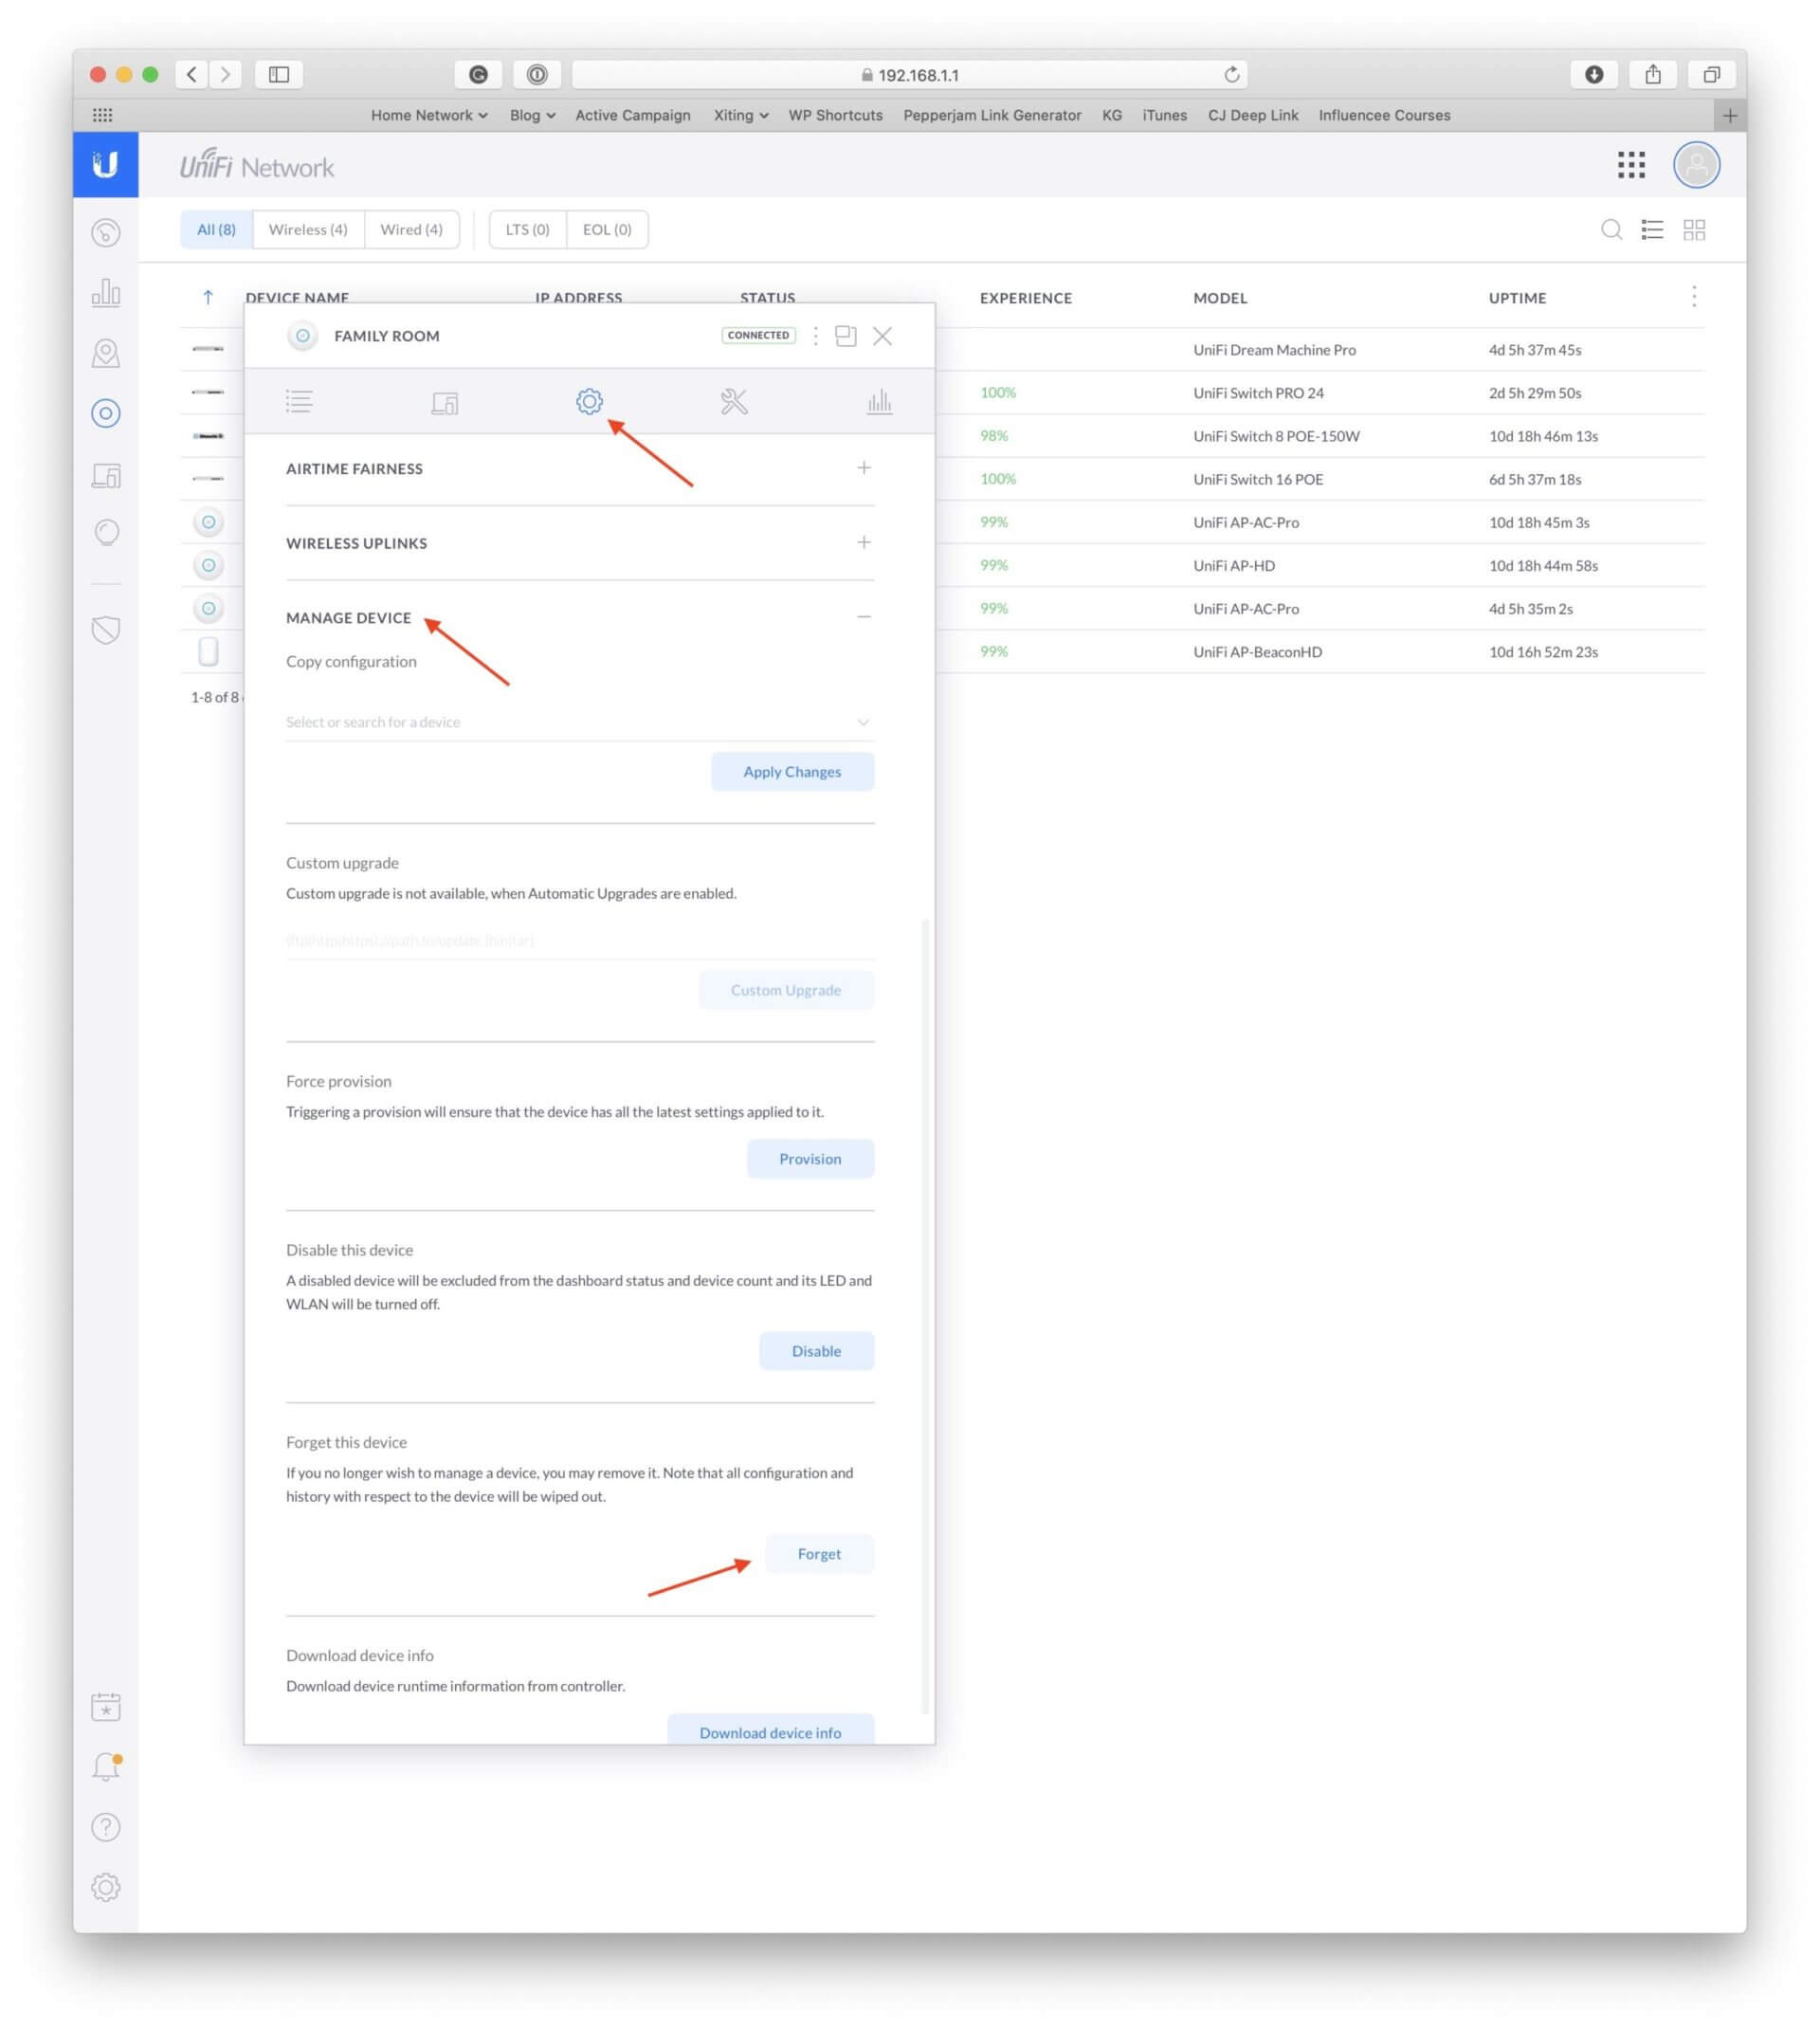Open the device panel Statistics tab

(879, 402)
